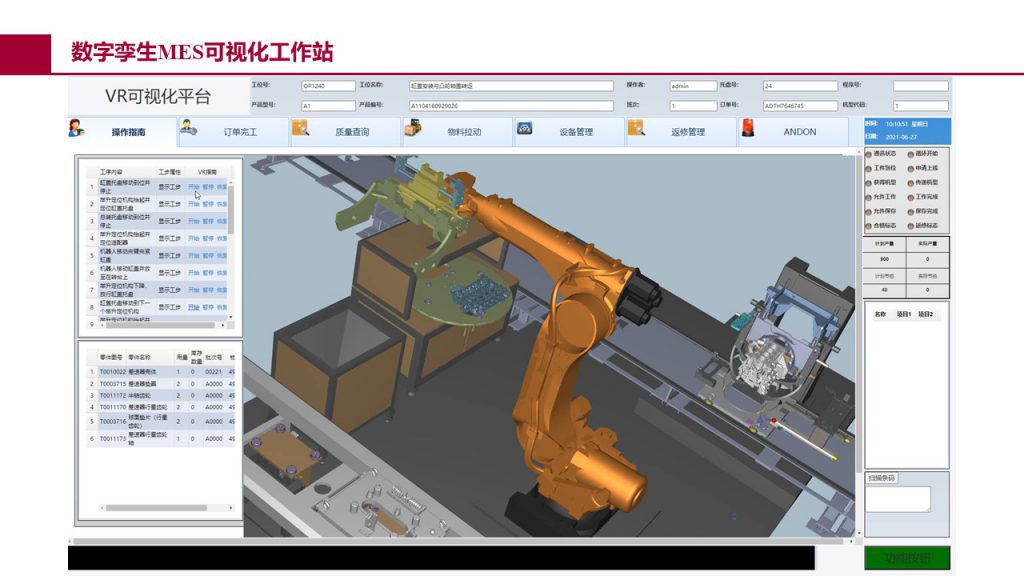Open the ANDON tab

tap(793, 132)
